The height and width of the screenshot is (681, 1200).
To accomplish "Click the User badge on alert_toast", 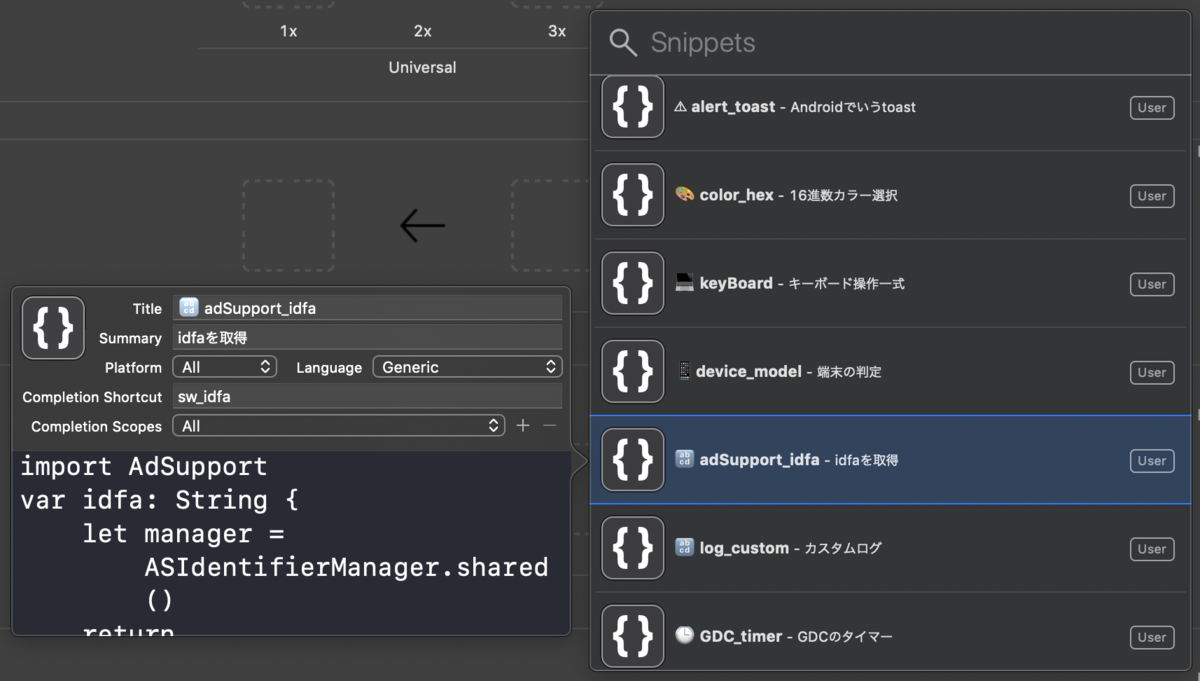I will pos(1152,108).
